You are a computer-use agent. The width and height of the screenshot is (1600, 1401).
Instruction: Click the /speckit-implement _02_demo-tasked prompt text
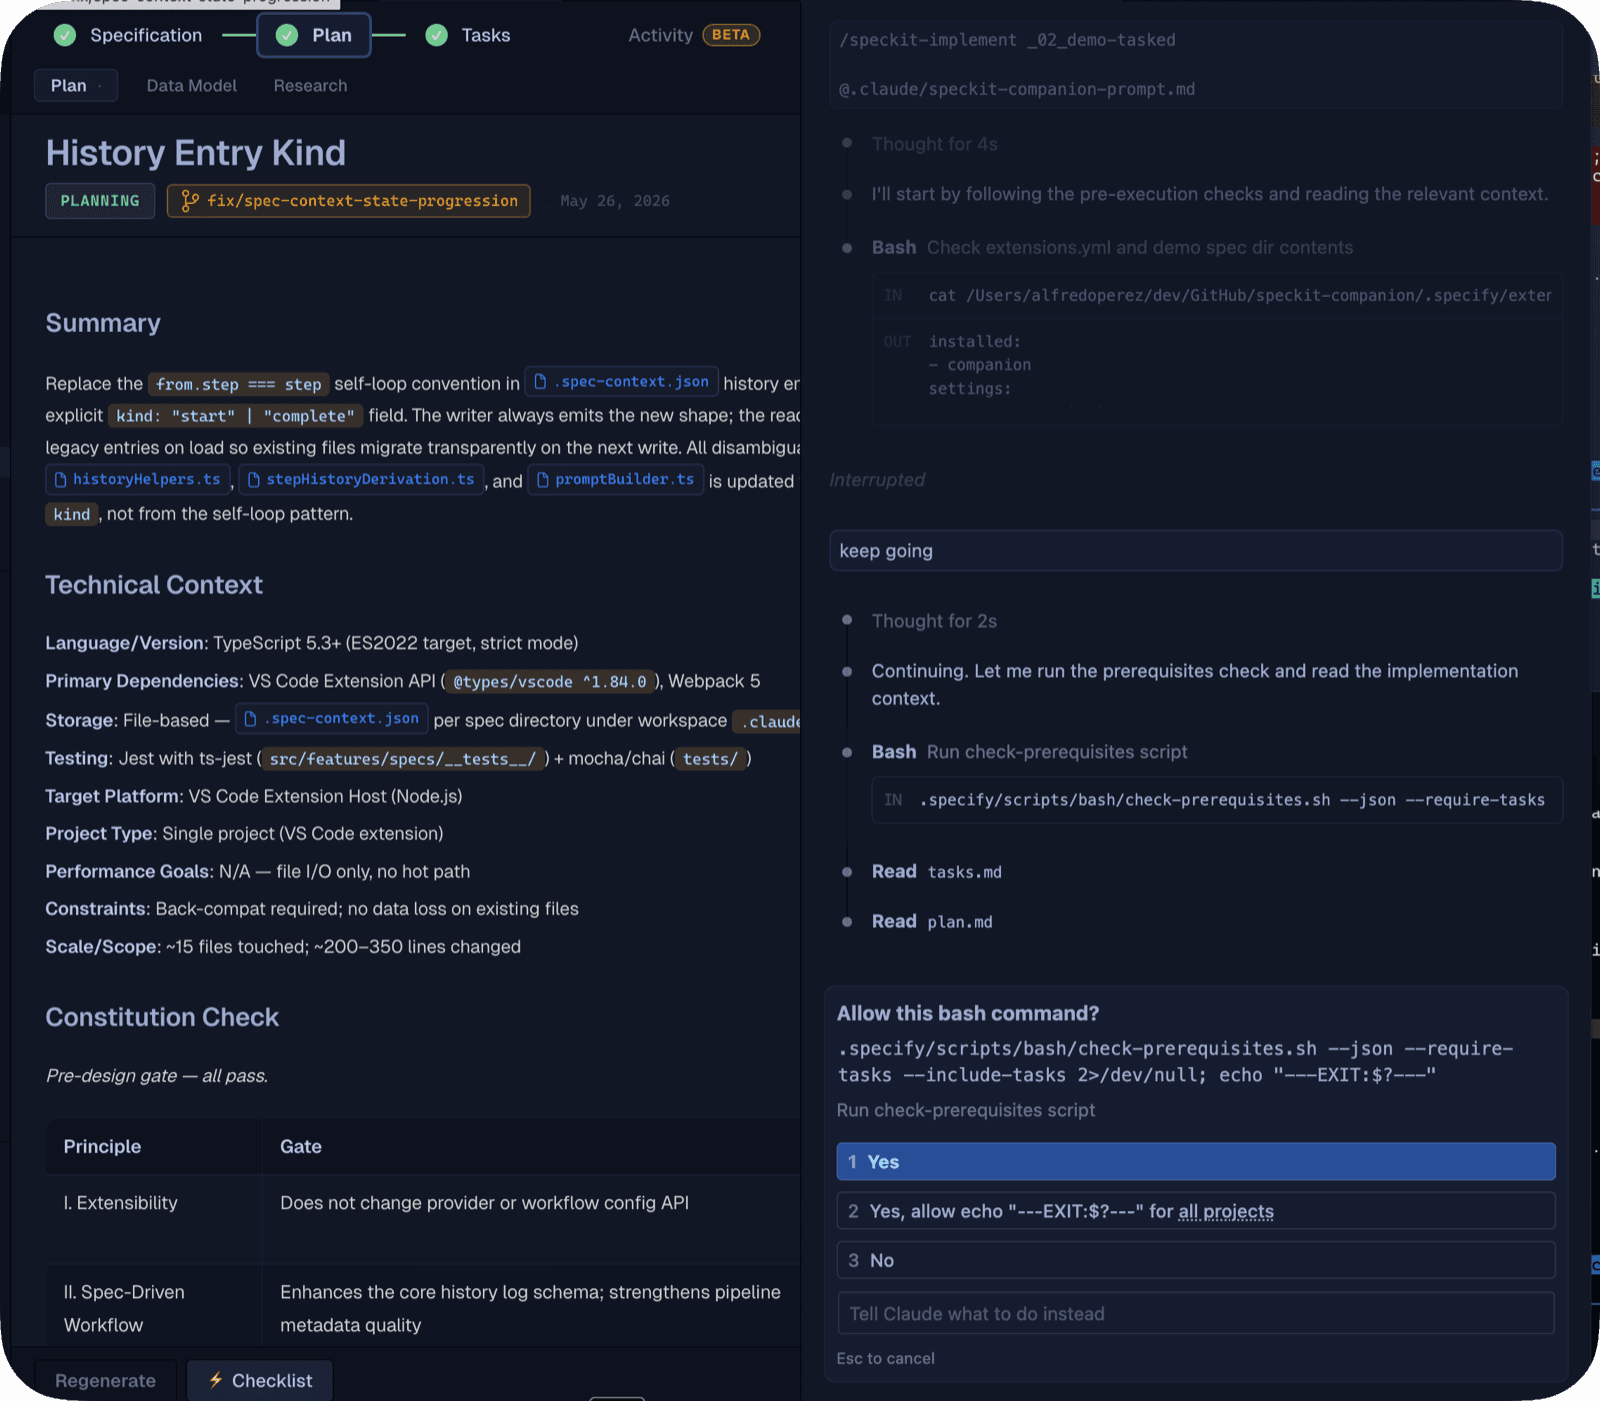tap(1007, 40)
